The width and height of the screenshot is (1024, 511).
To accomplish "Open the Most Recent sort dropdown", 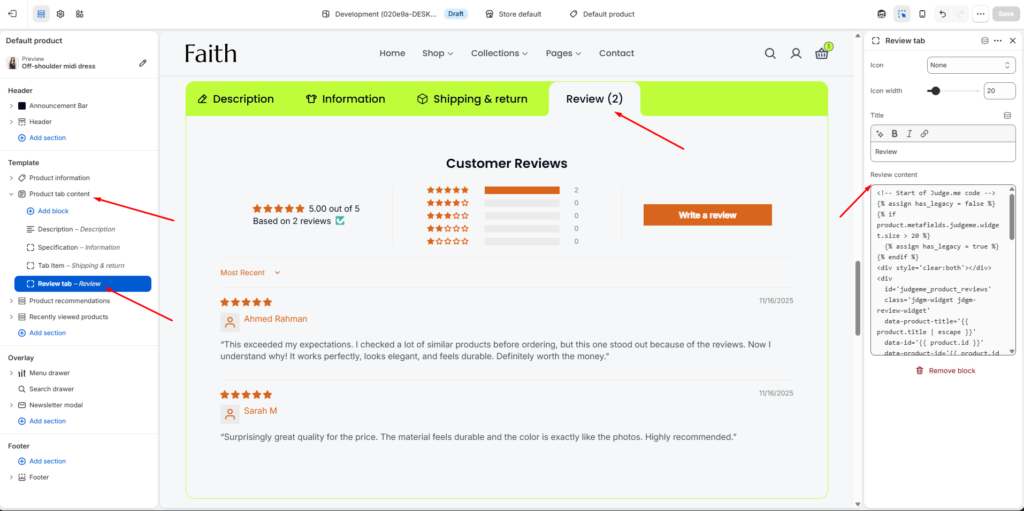I will pos(250,272).
